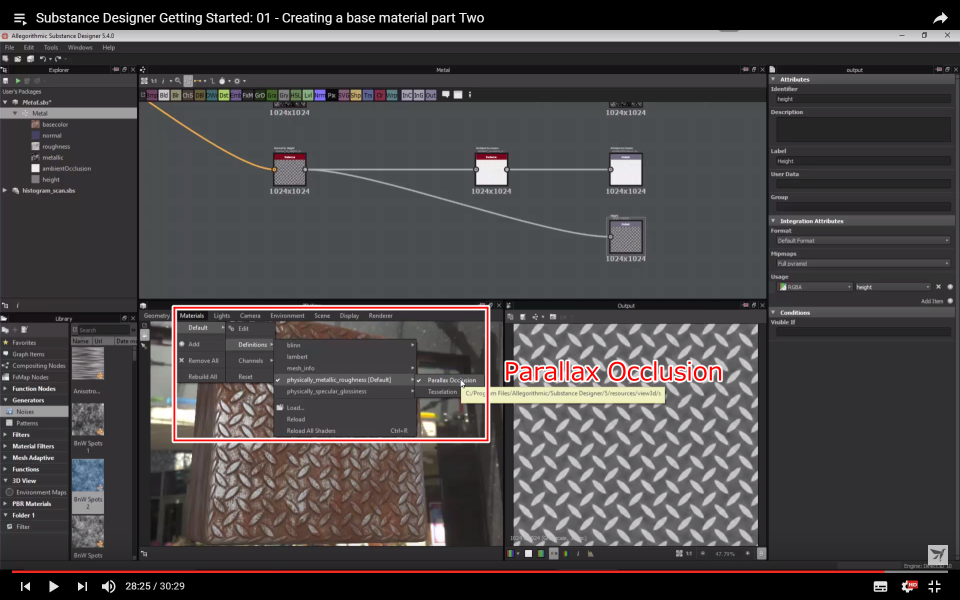Add a Grayscale conversion (Gry) node
This screenshot has width=960, height=600.
click(284, 96)
